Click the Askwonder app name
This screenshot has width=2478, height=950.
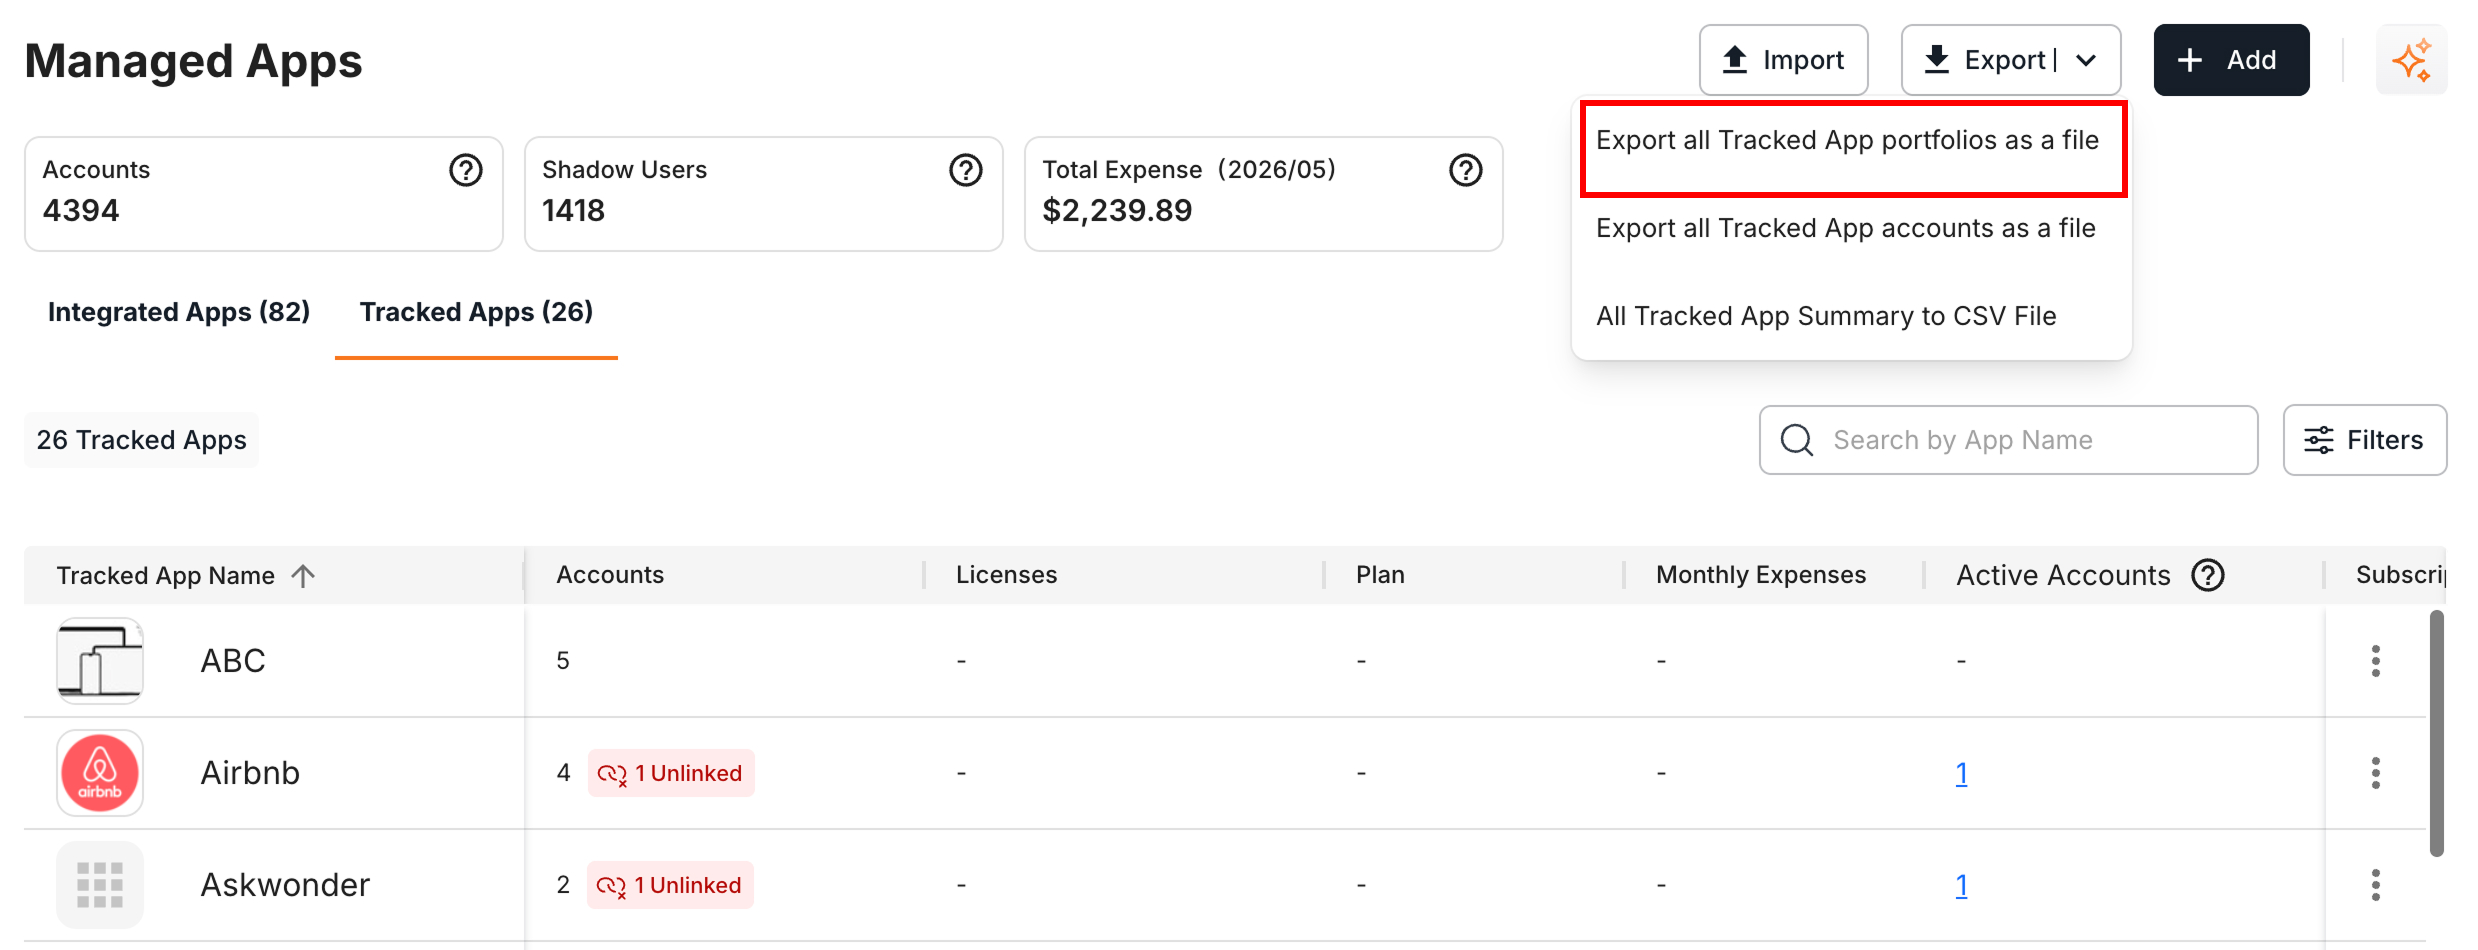(285, 885)
